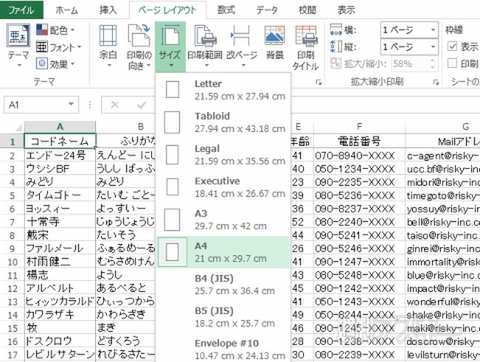The image size is (480, 362).
Task: Select Letter paper size
Action: (x=223, y=90)
